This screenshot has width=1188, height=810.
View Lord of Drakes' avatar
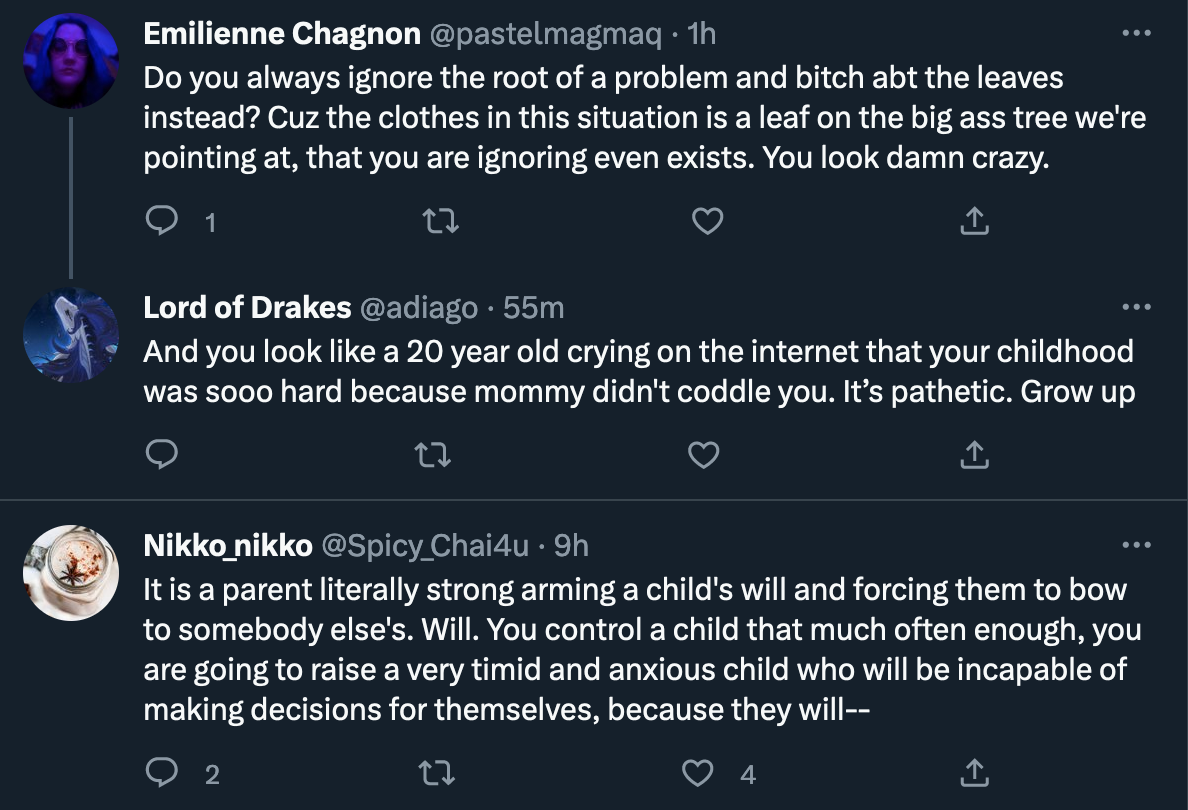pos(71,335)
